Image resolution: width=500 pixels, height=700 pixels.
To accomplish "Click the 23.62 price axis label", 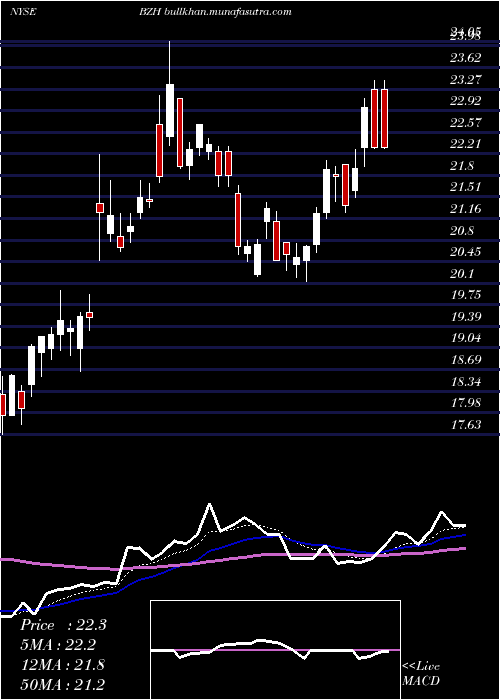I will point(466,58).
